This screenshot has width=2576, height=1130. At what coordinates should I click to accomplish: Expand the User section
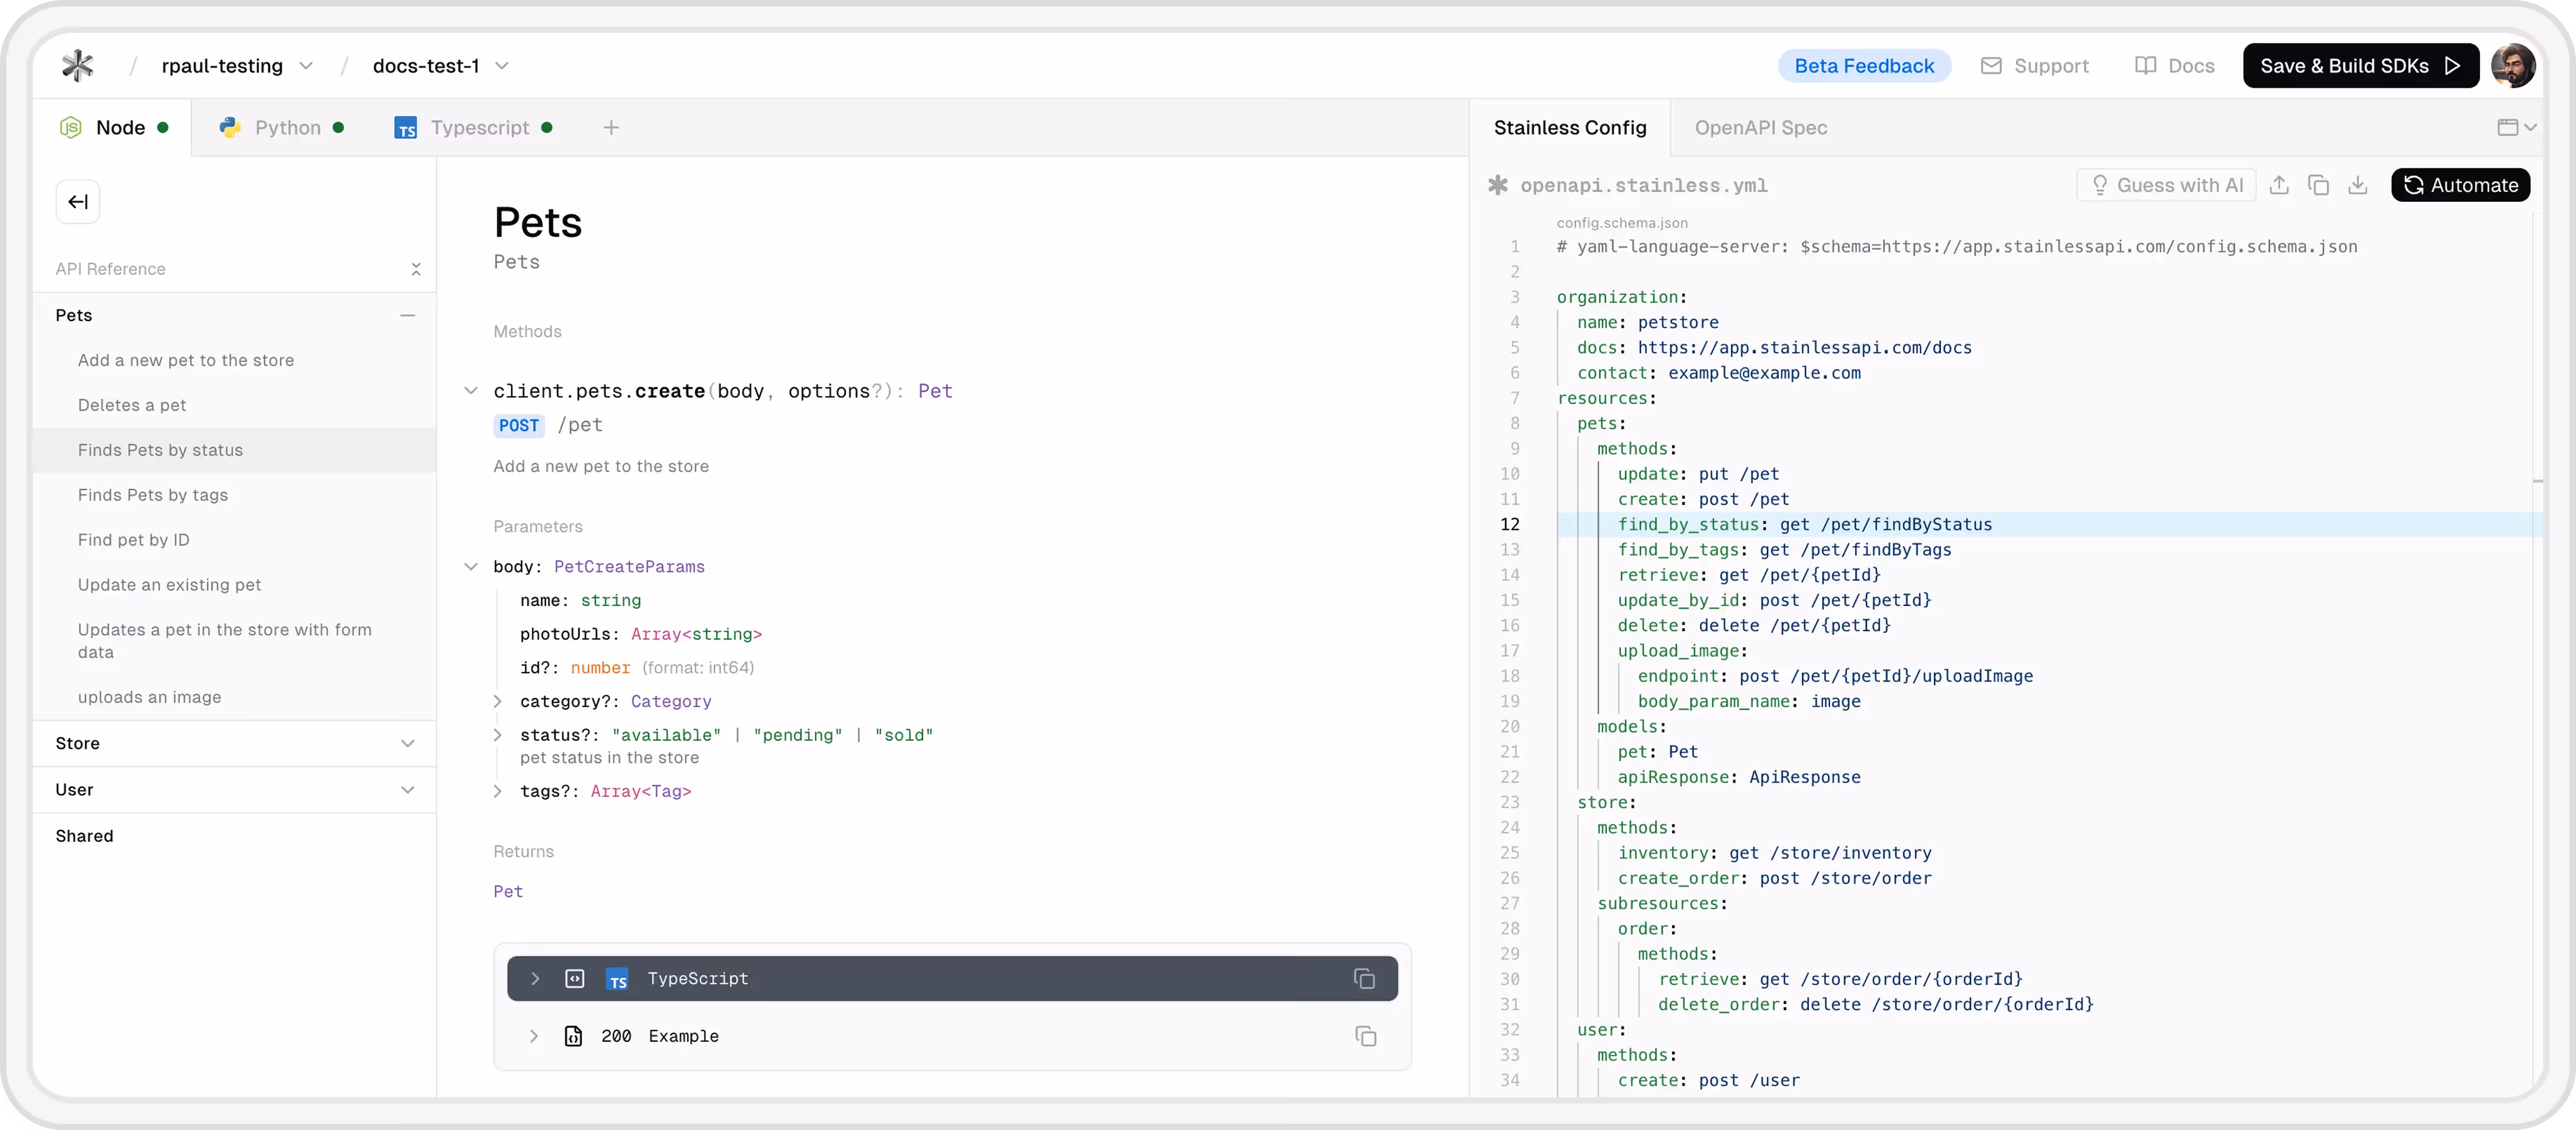click(407, 790)
